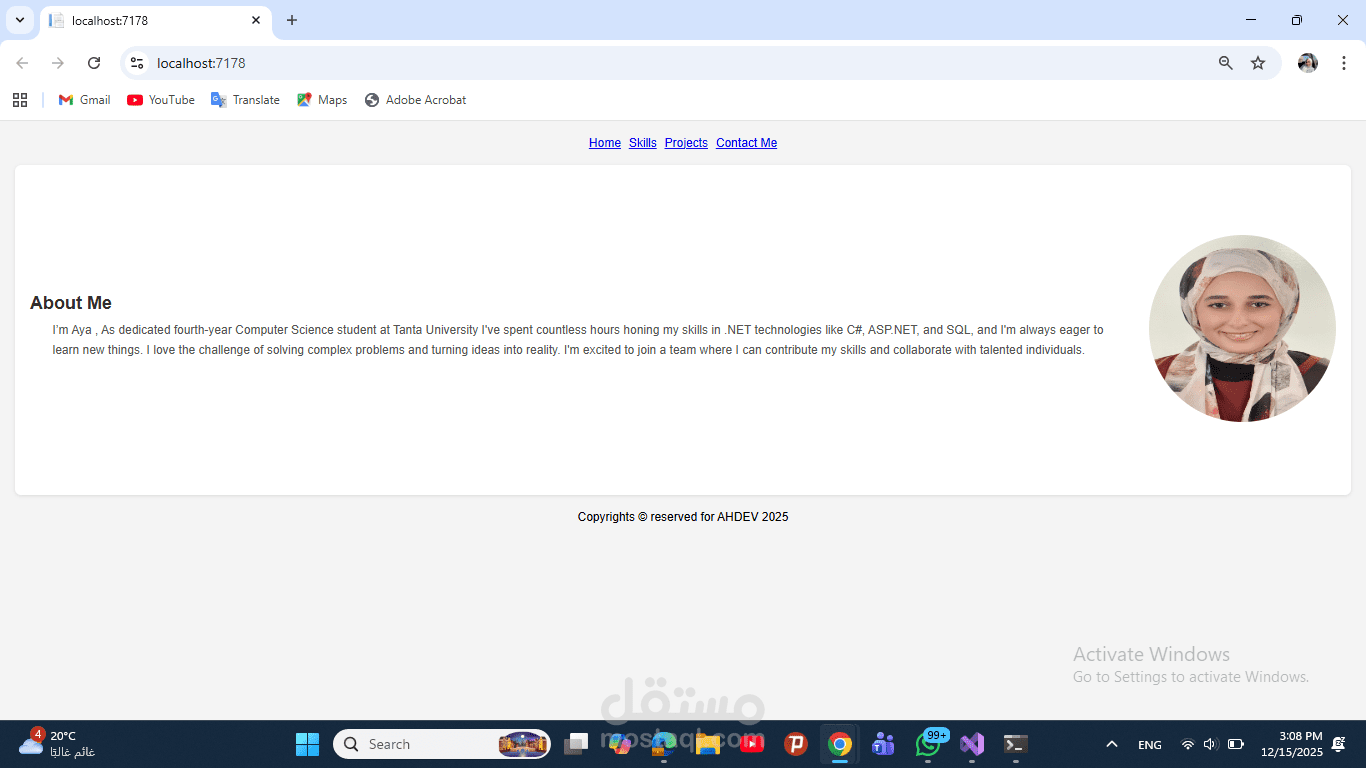1366x768 pixels.
Task: Close the localhost:7178 tab
Action: (x=256, y=20)
